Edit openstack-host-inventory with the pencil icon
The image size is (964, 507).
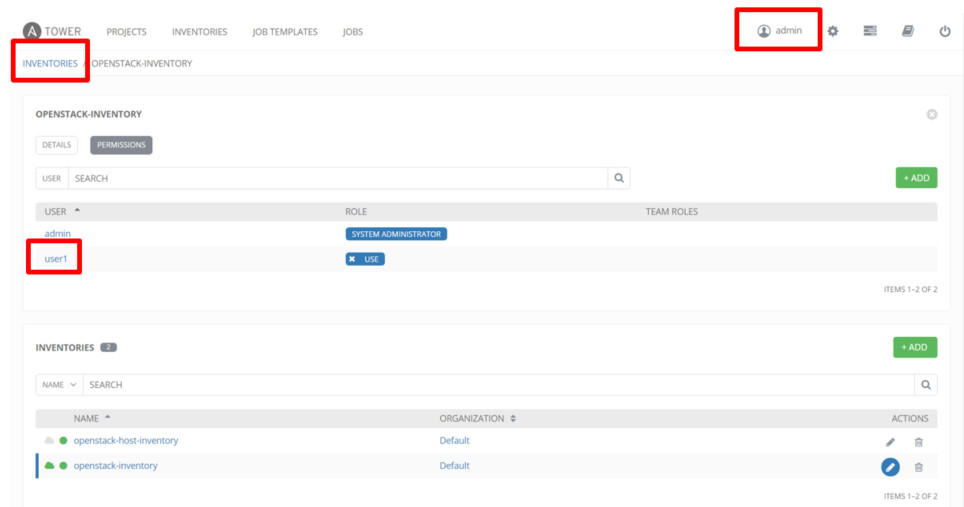[890, 442]
